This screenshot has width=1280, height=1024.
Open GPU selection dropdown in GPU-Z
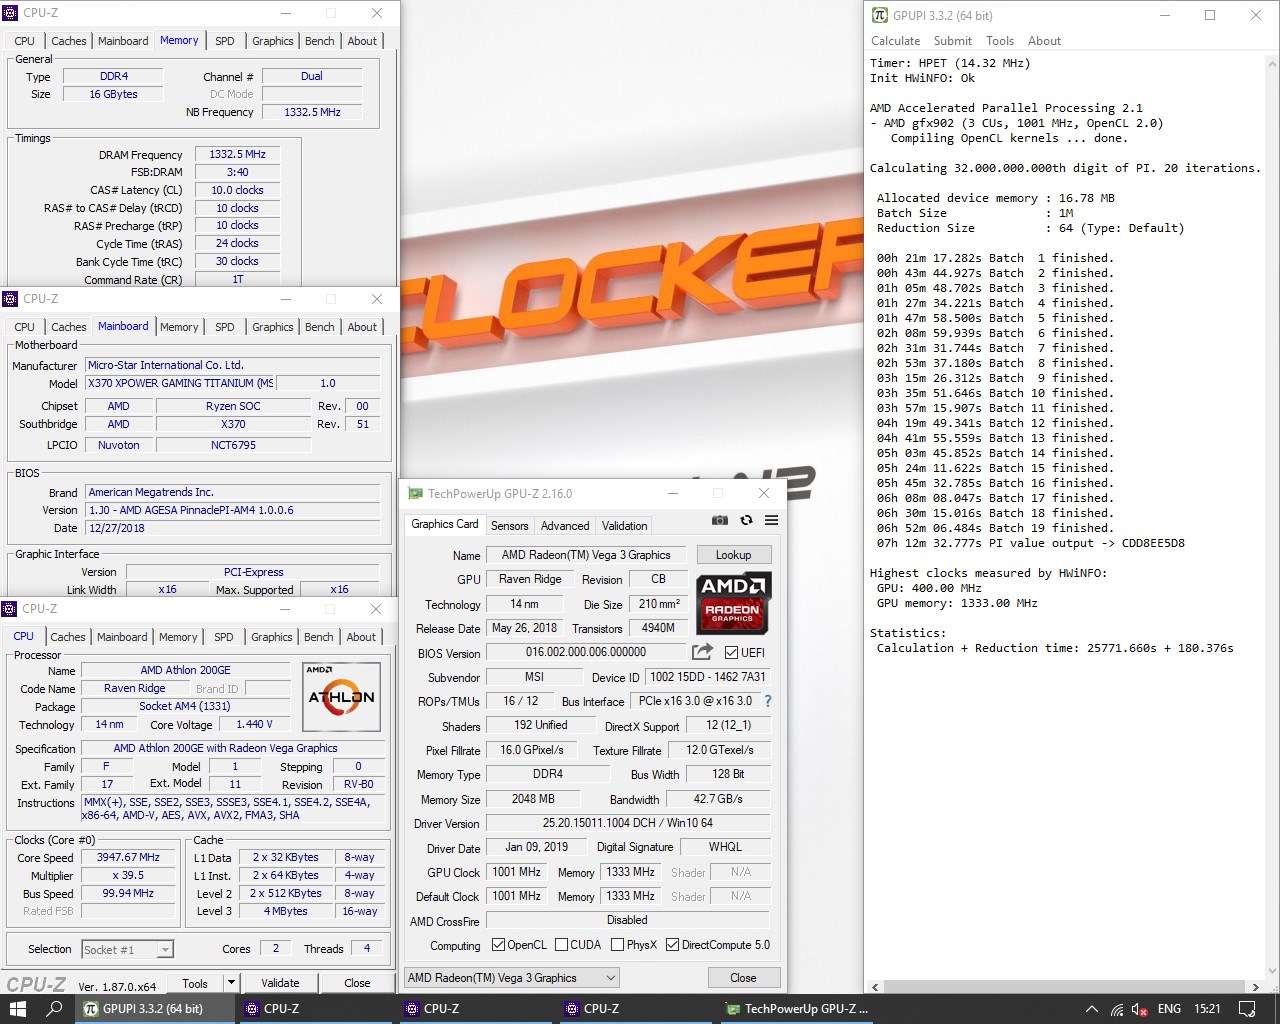512,978
